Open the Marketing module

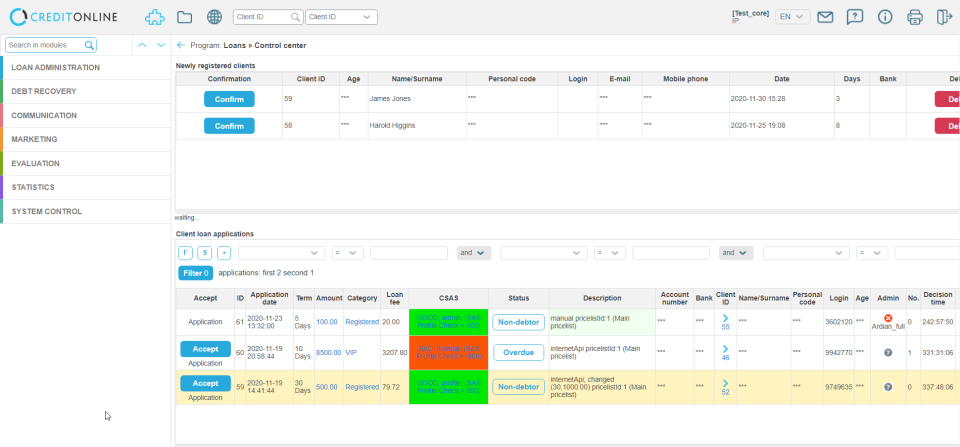click(x=86, y=139)
